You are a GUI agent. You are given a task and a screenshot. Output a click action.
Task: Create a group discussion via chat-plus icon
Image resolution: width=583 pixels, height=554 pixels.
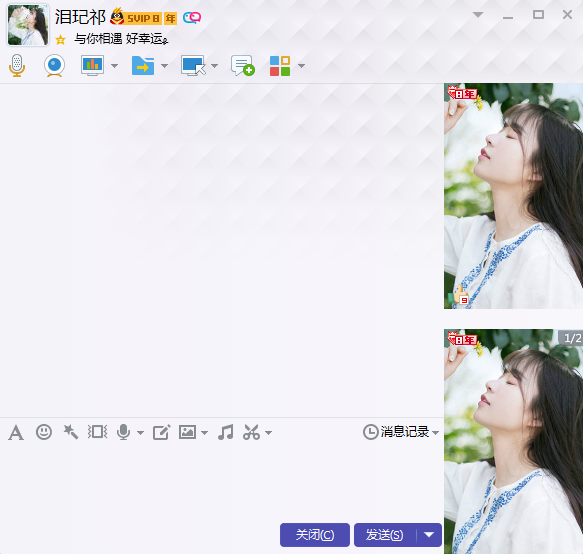(x=243, y=66)
